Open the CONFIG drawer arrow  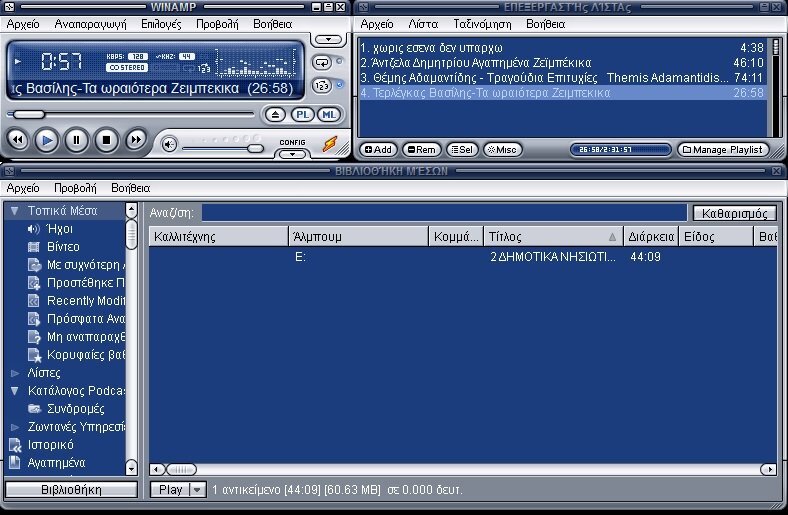pyautogui.click(x=292, y=154)
